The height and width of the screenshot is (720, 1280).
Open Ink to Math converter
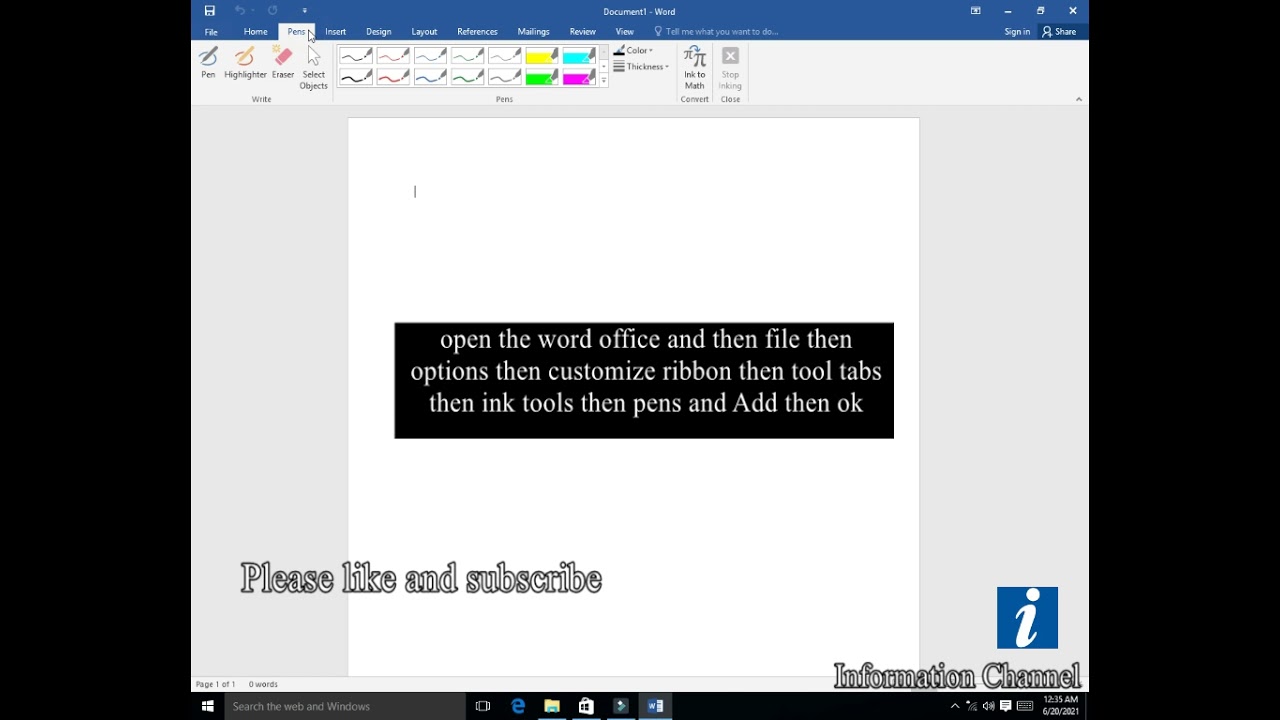click(x=694, y=68)
